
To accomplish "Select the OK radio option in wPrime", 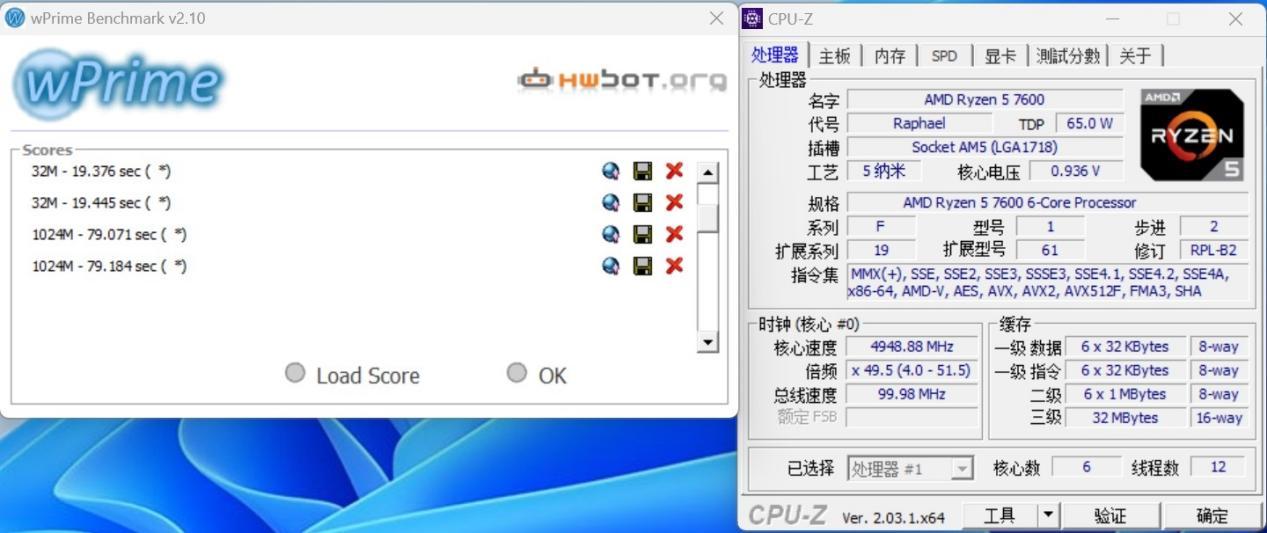I will coord(516,373).
